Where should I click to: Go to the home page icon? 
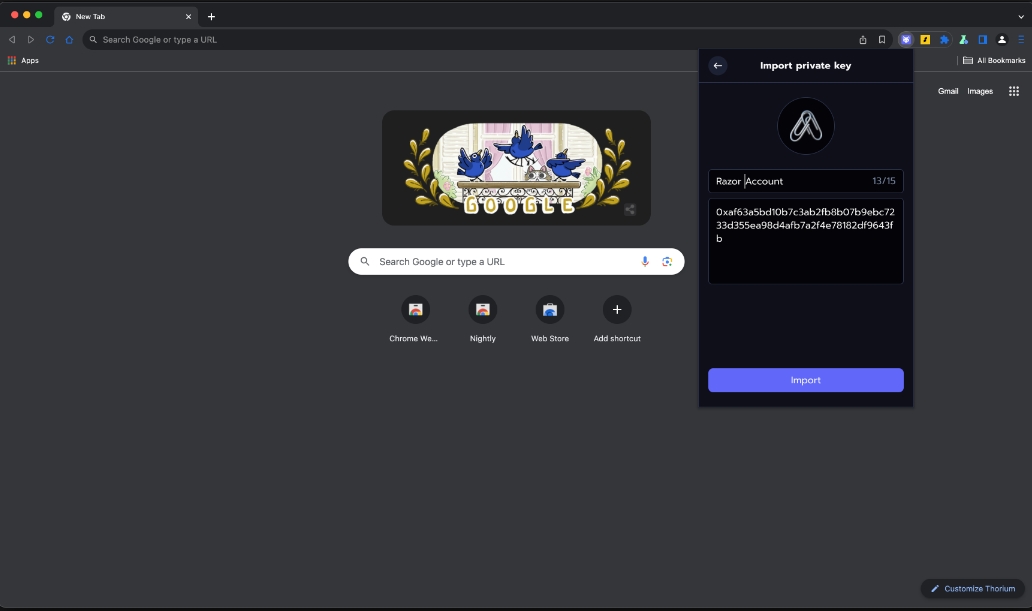[69, 40]
